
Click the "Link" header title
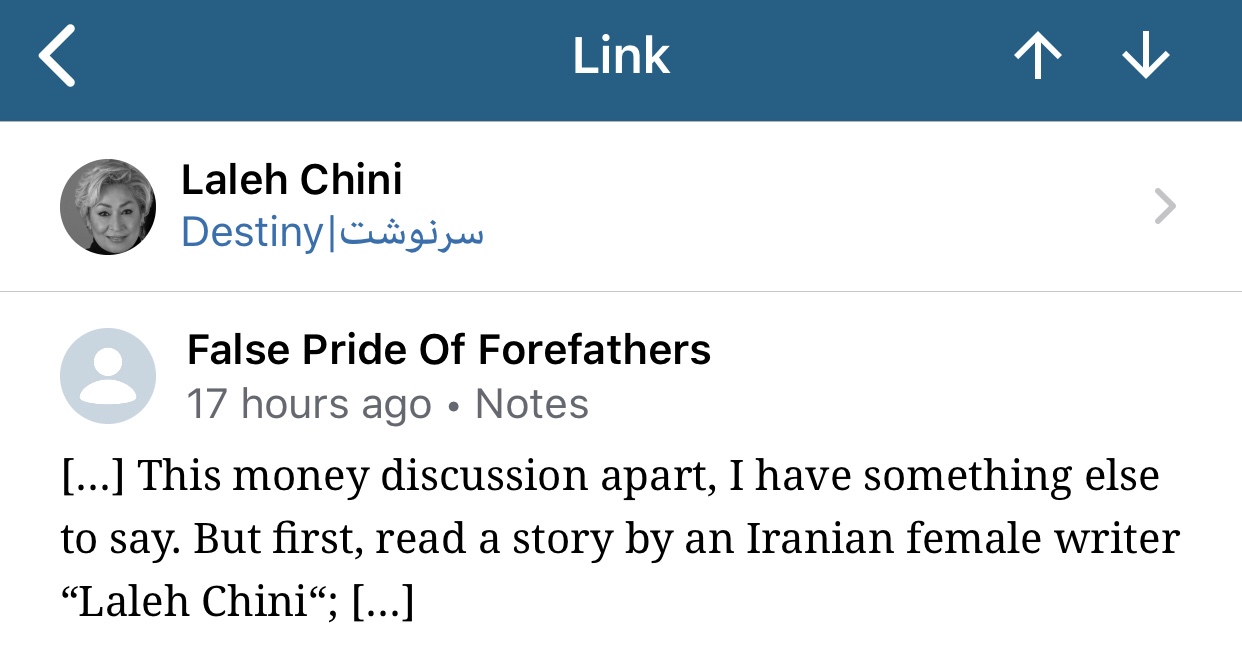pos(621,57)
